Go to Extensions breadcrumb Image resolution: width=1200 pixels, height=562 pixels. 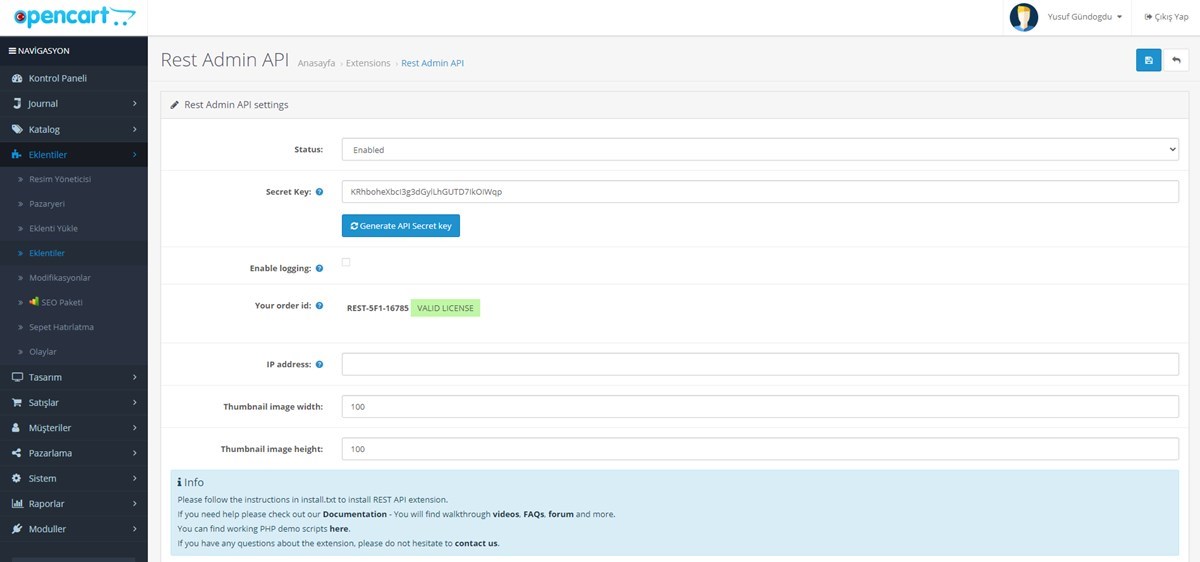coord(368,63)
